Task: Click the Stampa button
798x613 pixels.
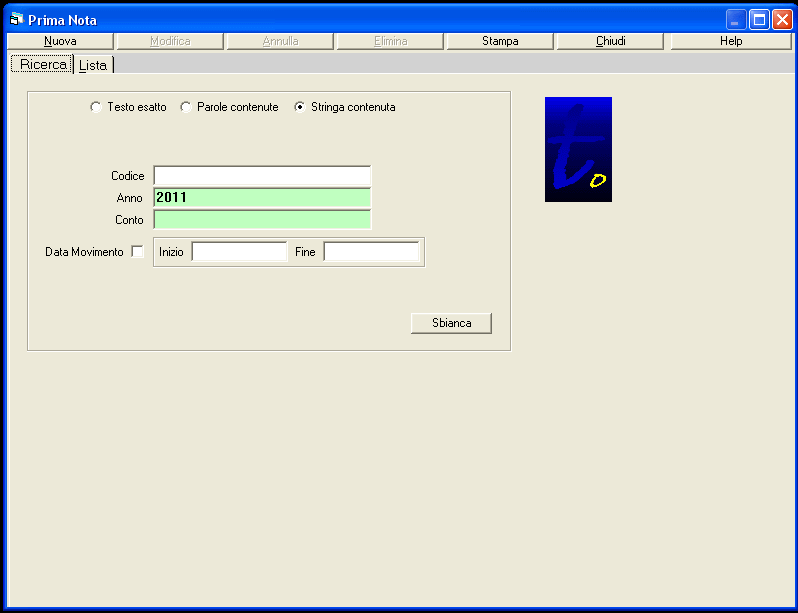Action: coord(500,41)
